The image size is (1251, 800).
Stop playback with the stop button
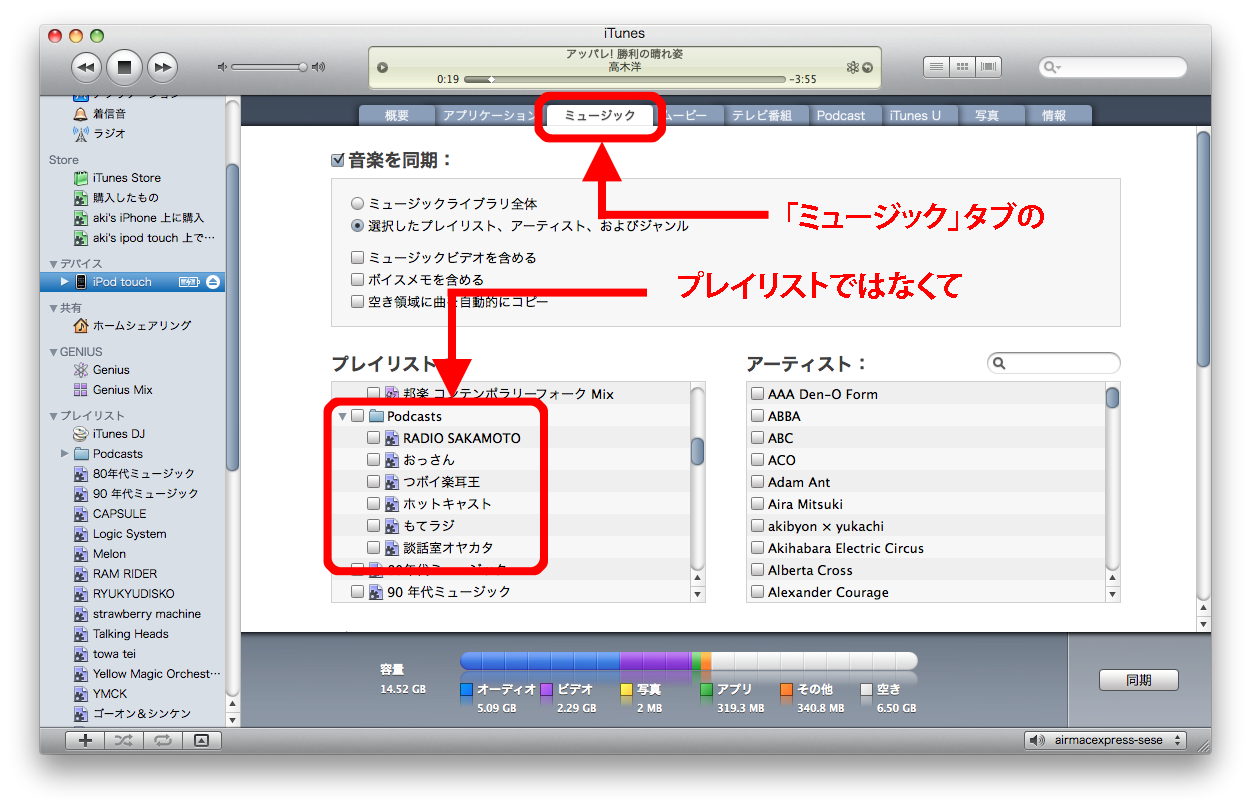pyautogui.click(x=124, y=67)
